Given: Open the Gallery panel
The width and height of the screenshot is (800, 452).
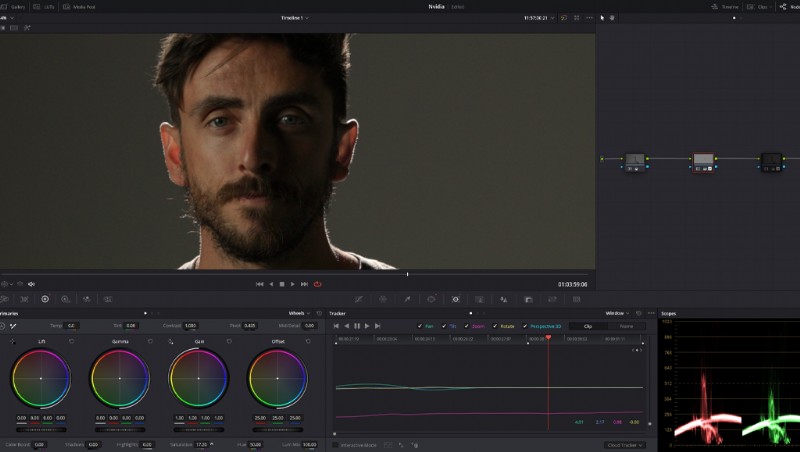Looking at the screenshot, I should click(x=13, y=7).
